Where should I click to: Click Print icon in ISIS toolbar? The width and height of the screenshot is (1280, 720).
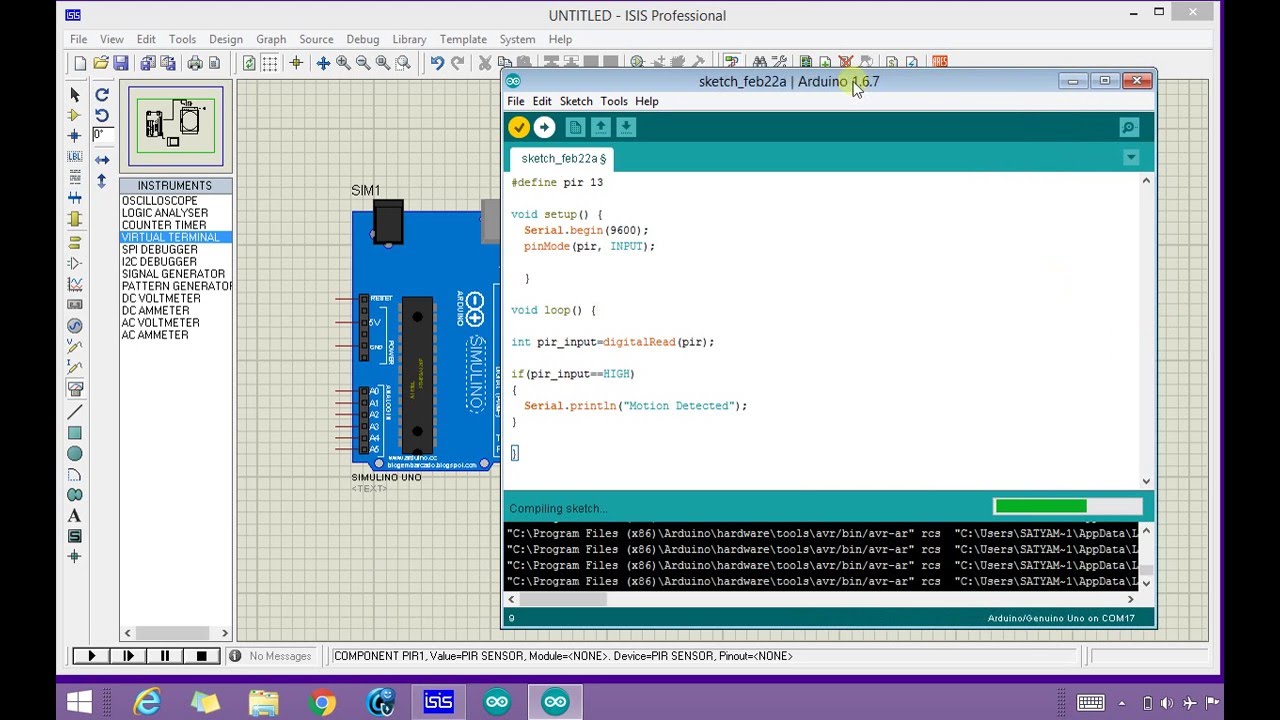coord(195,63)
